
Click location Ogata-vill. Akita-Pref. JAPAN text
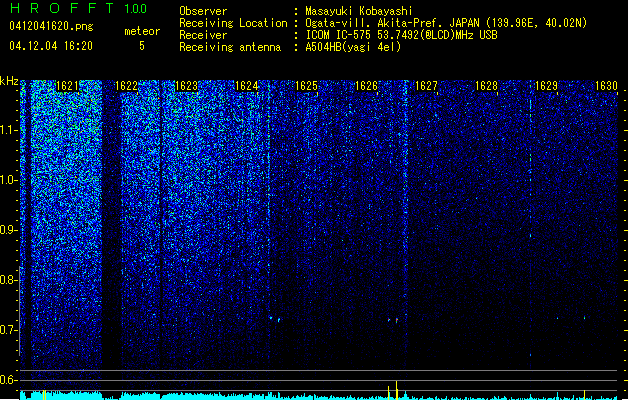[394, 23]
